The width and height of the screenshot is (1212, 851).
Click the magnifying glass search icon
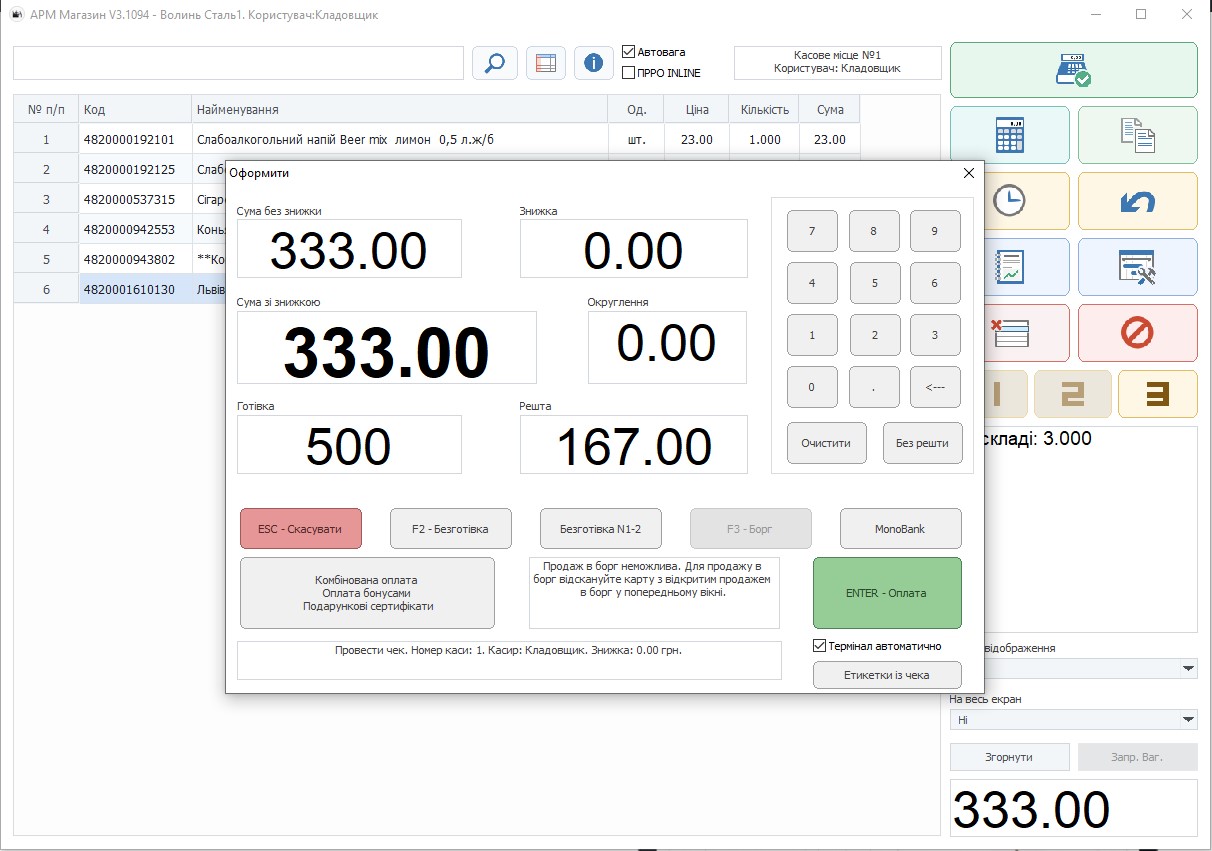pos(494,63)
